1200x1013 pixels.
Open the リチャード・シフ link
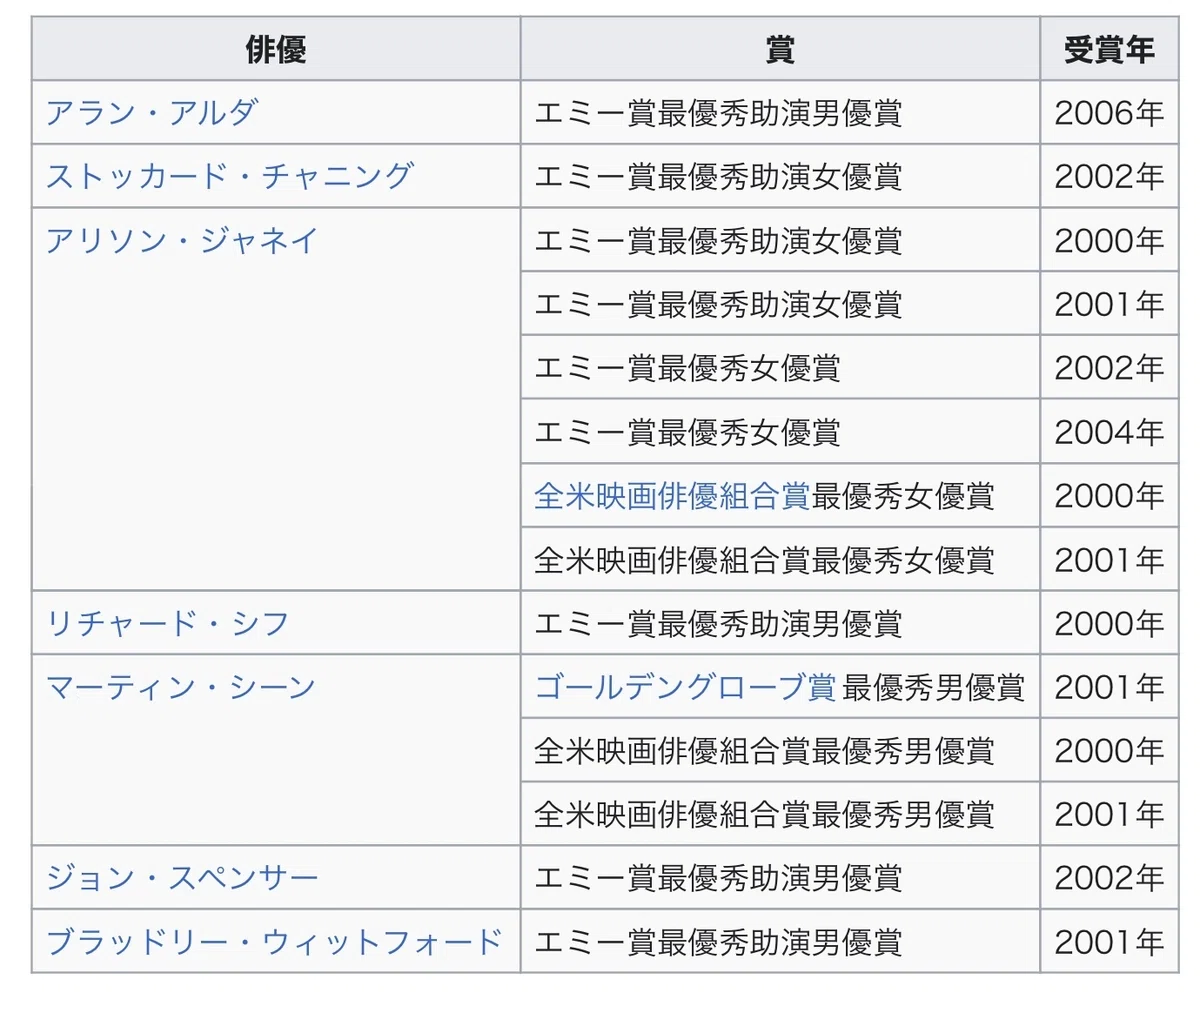[168, 623]
